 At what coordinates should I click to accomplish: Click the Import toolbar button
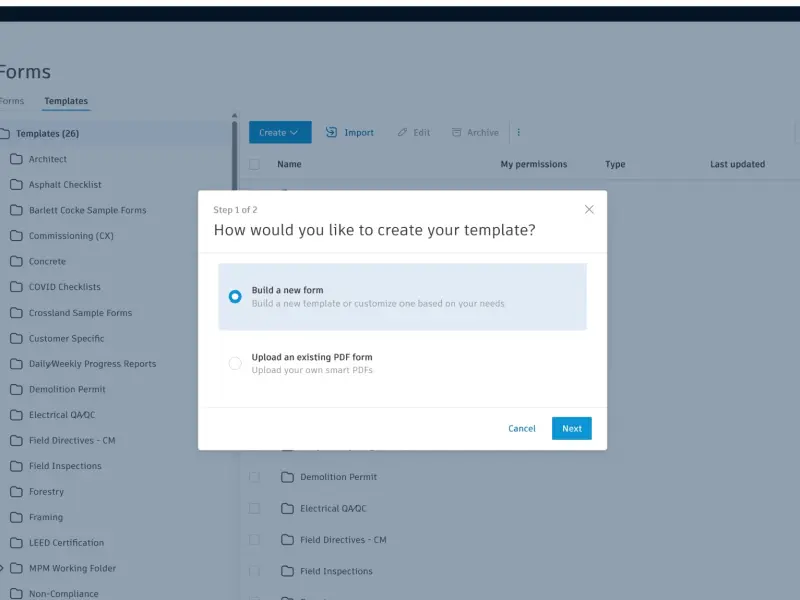[349, 132]
